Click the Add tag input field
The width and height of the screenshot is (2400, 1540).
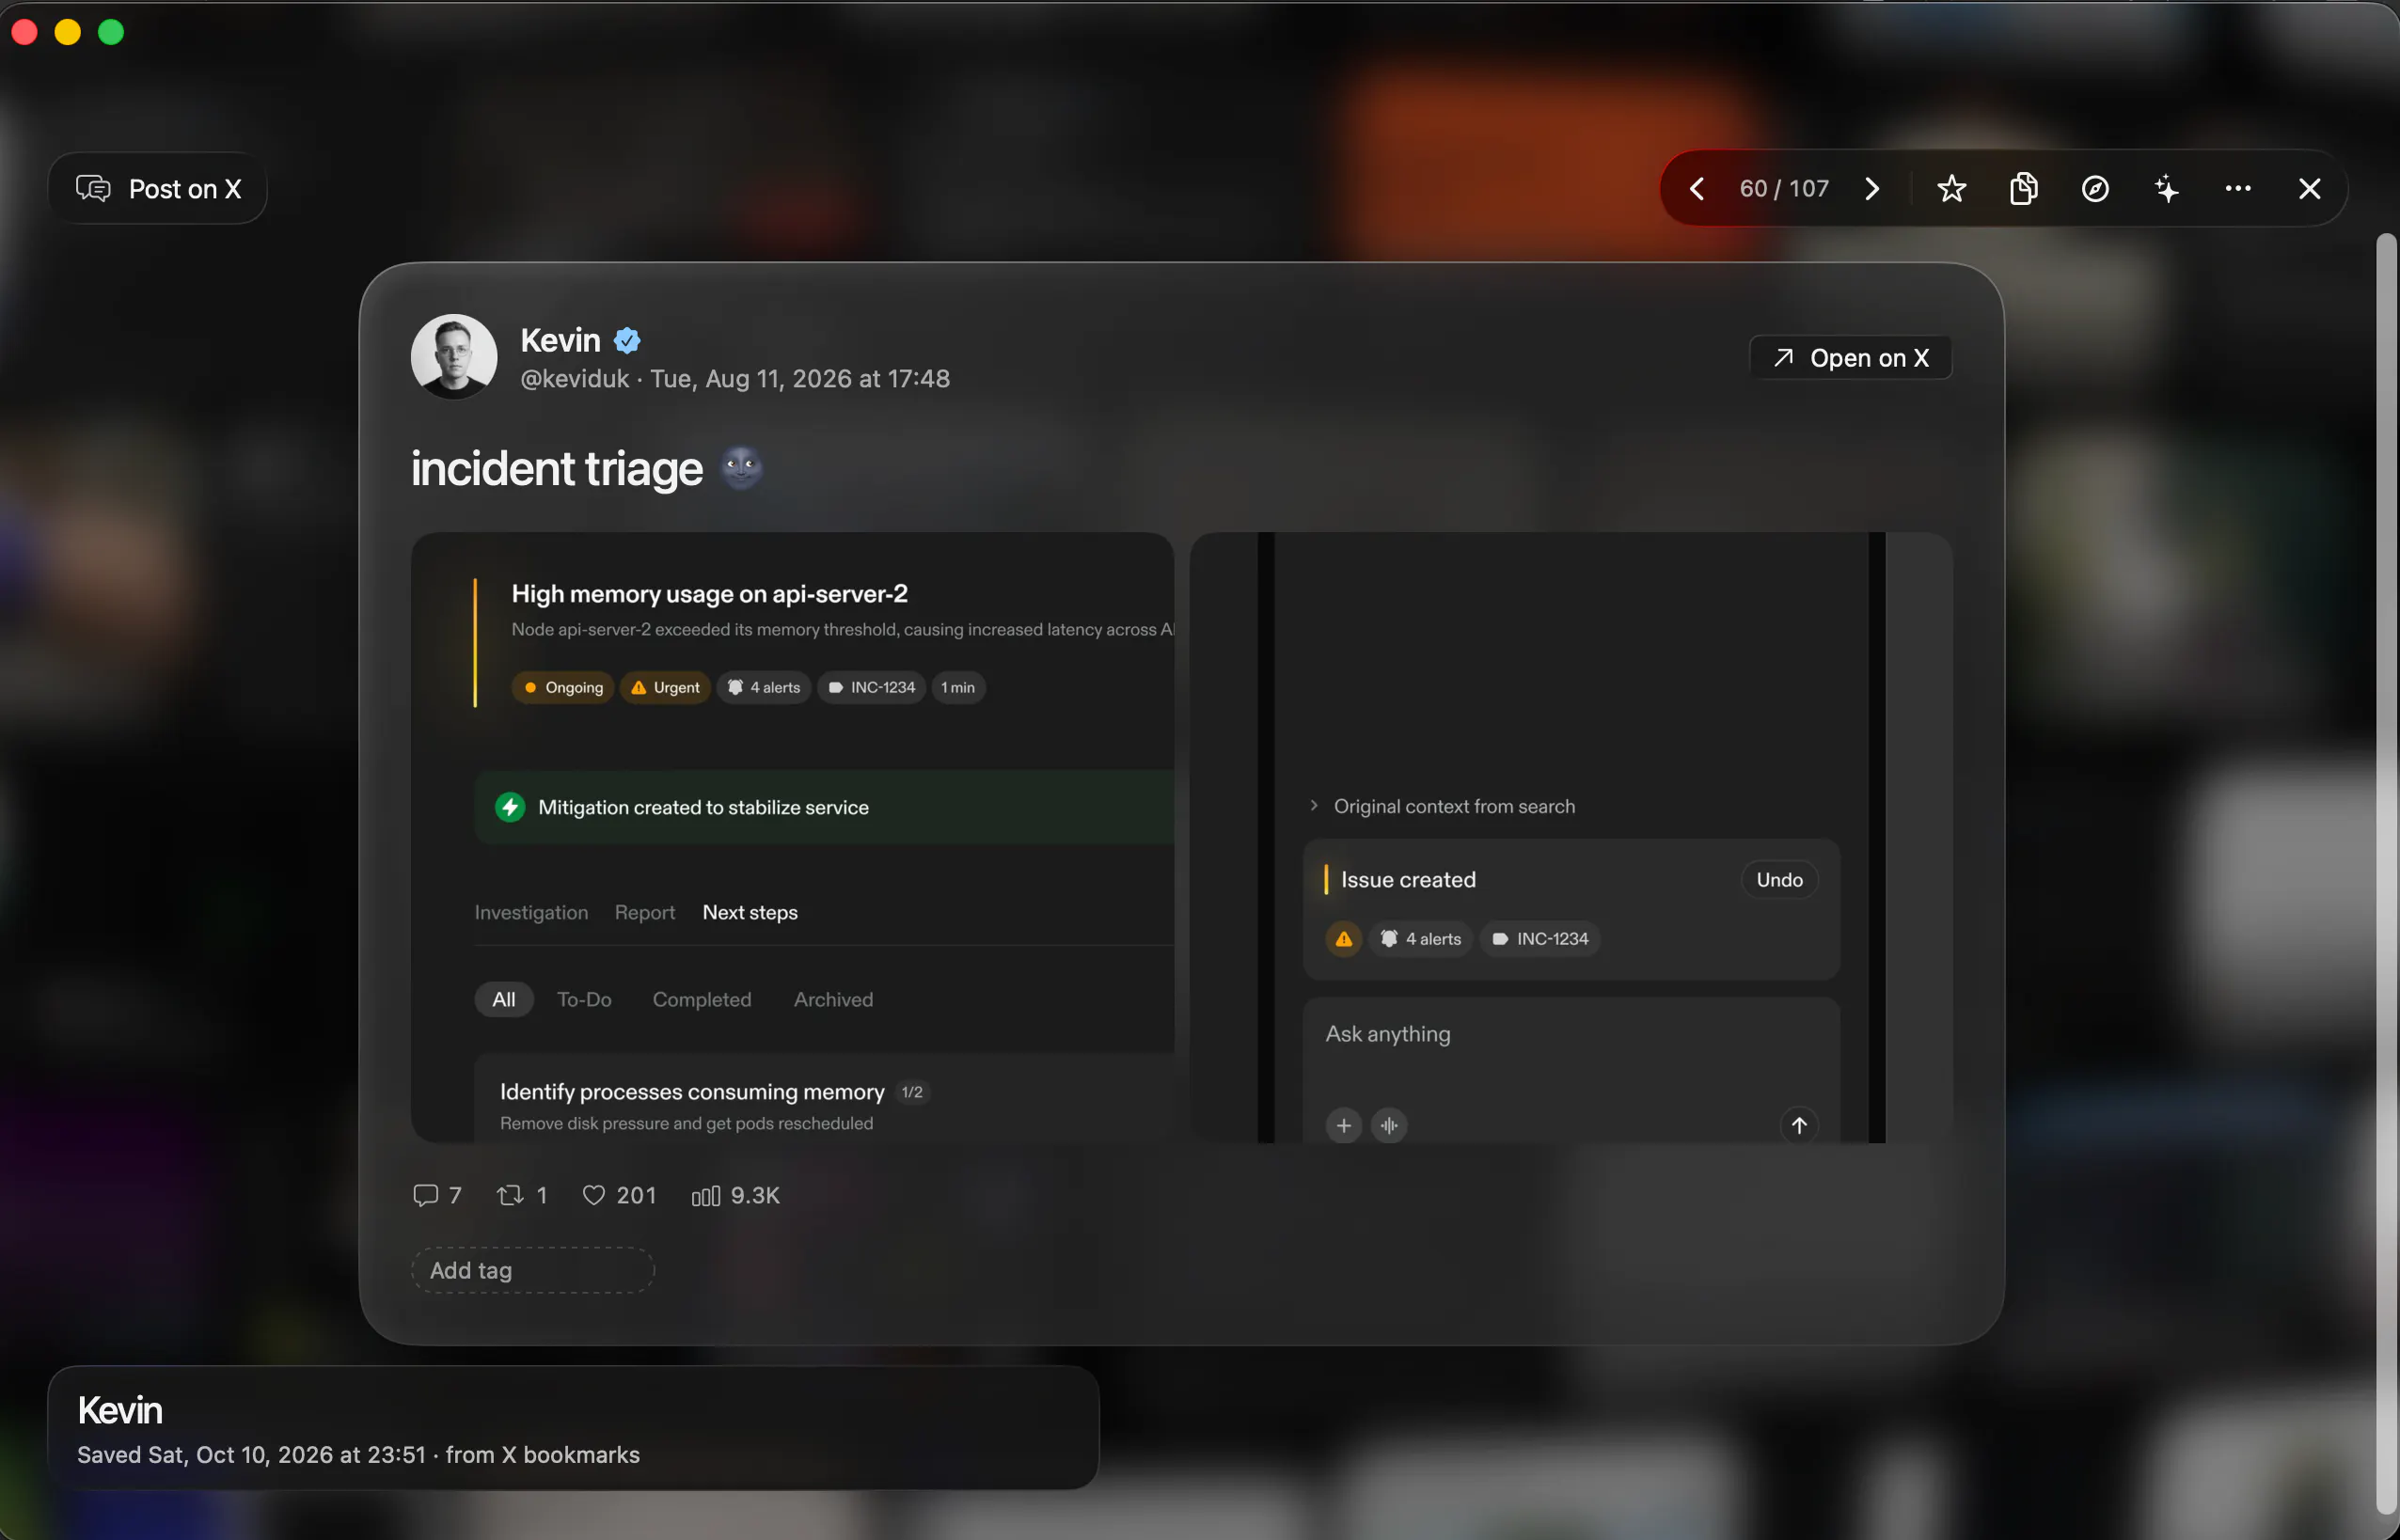pyautogui.click(x=532, y=1270)
